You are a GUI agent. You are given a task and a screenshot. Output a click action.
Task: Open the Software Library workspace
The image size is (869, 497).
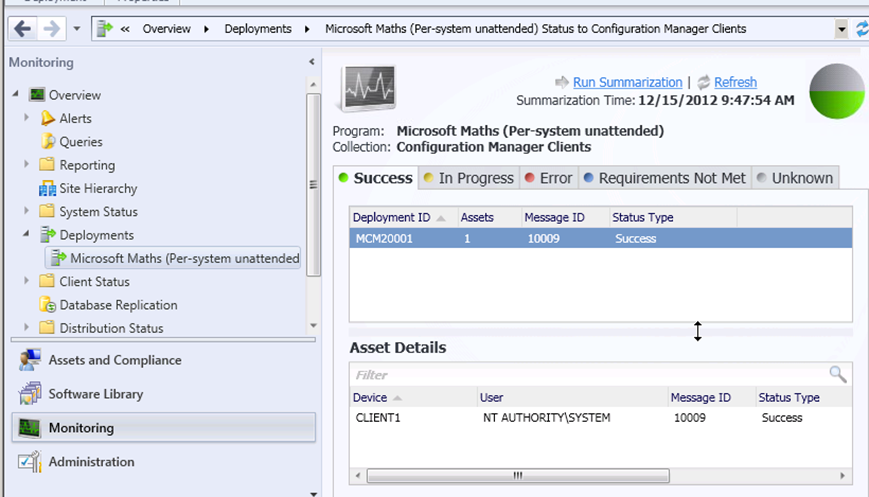click(163, 394)
